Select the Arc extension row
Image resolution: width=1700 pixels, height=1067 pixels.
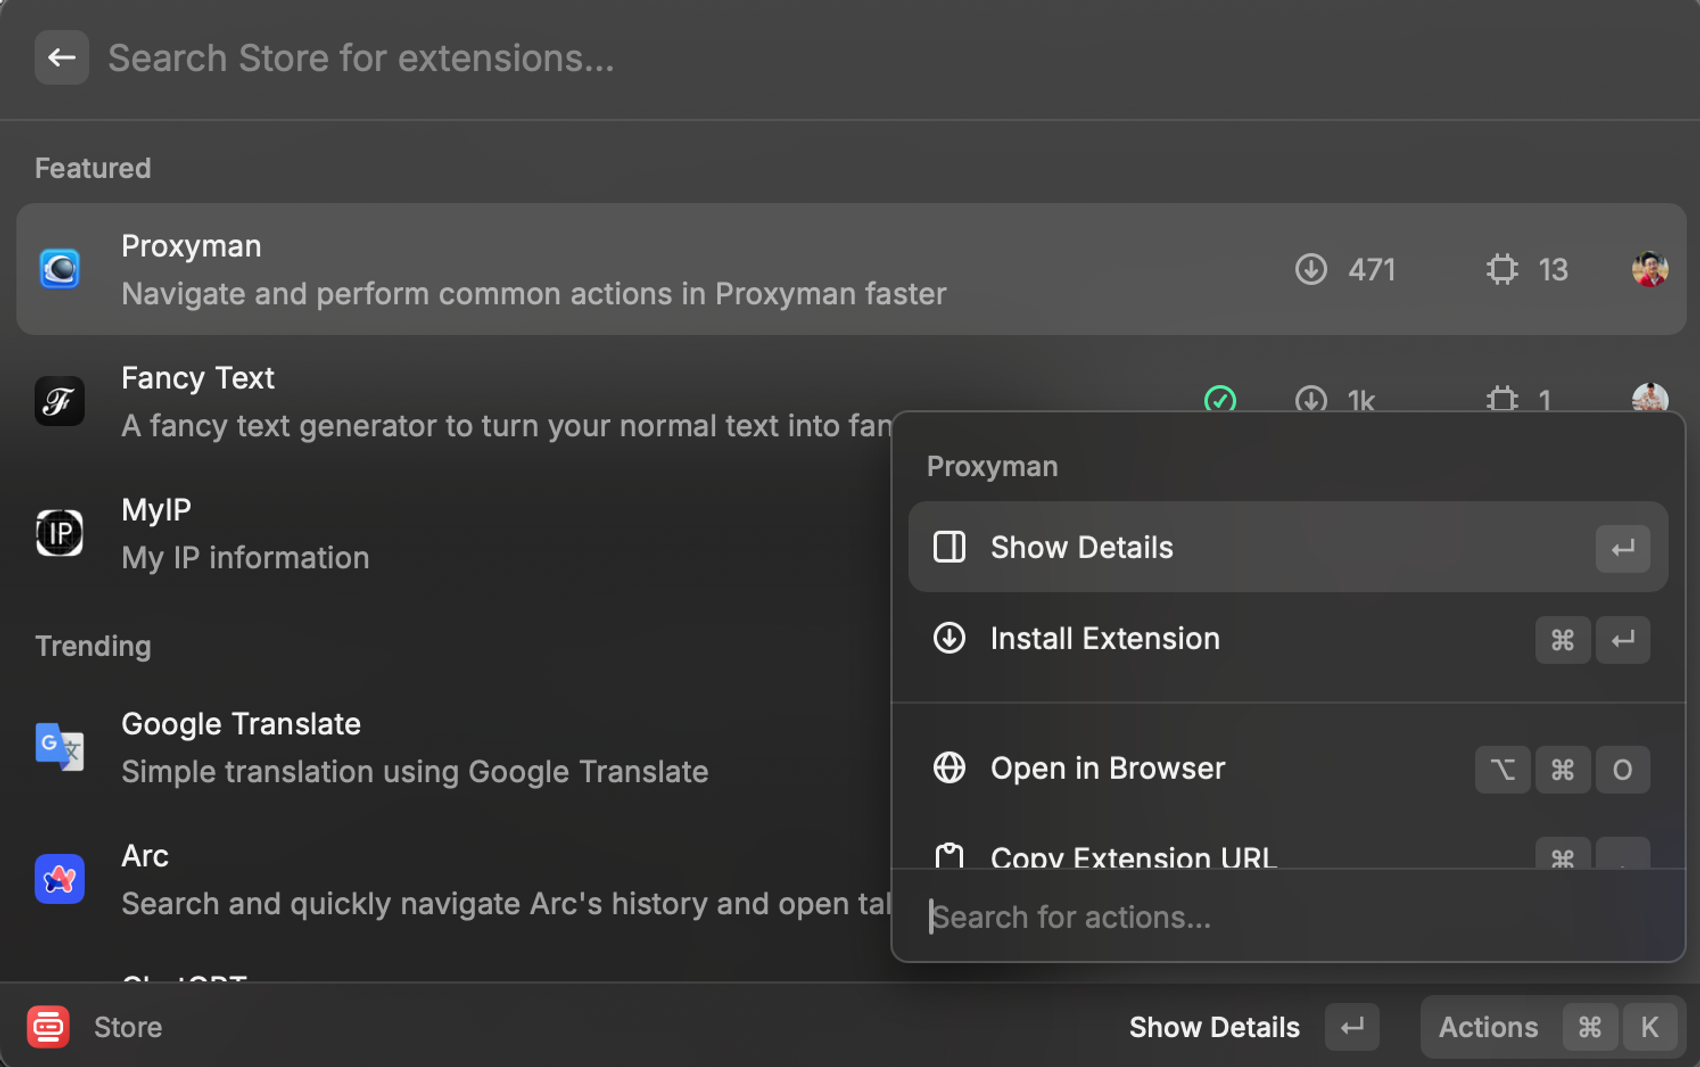[x=455, y=879]
